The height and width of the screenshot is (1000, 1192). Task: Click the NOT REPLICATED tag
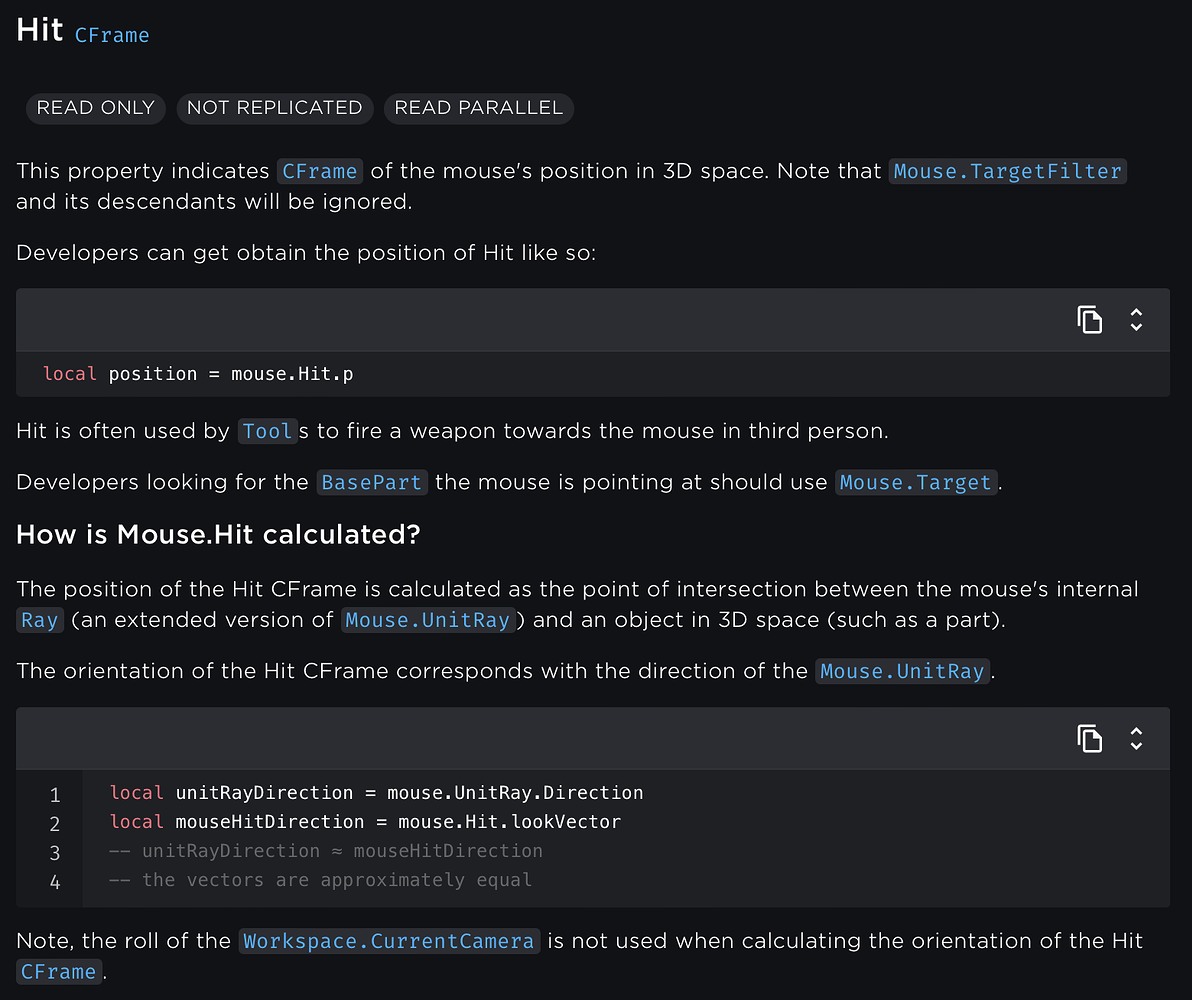click(275, 108)
